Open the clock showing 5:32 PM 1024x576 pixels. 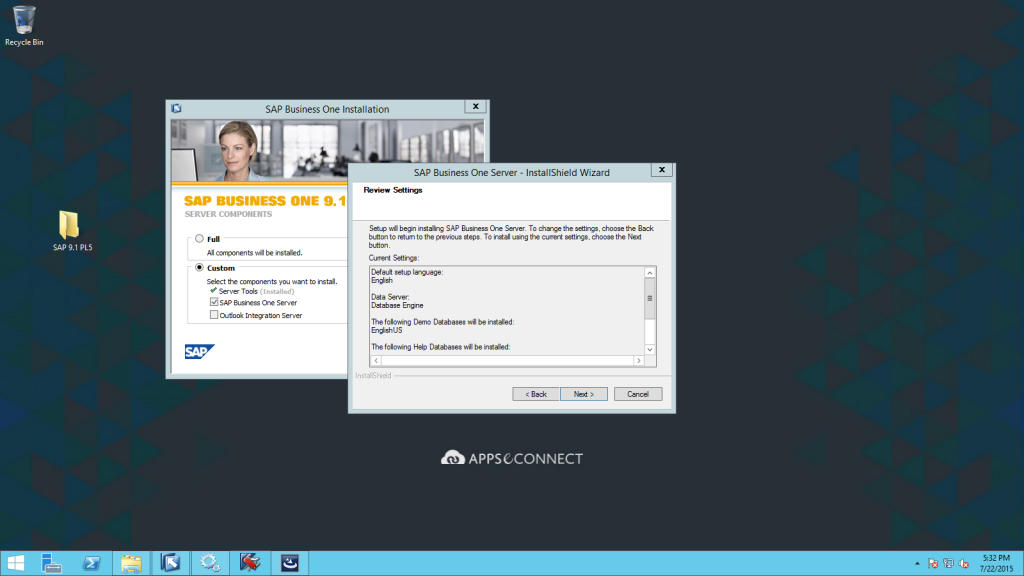click(x=996, y=564)
